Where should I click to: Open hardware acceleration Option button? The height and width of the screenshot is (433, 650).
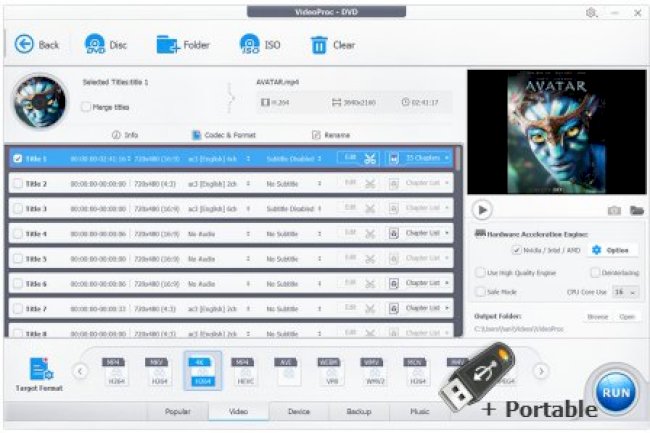tap(611, 250)
